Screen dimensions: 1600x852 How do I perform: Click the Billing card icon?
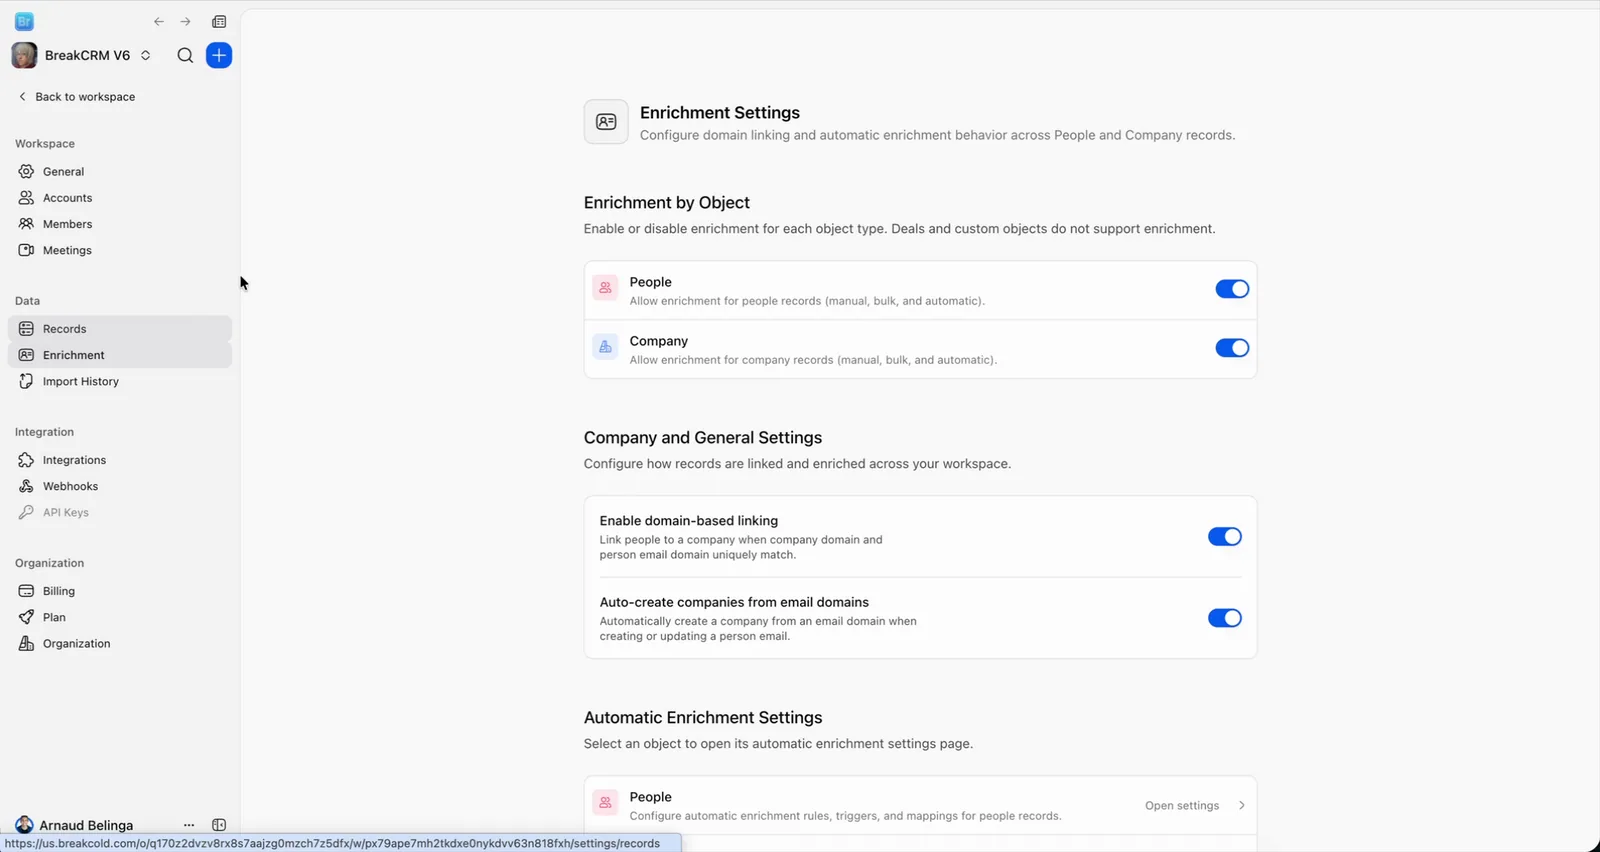[x=26, y=591]
